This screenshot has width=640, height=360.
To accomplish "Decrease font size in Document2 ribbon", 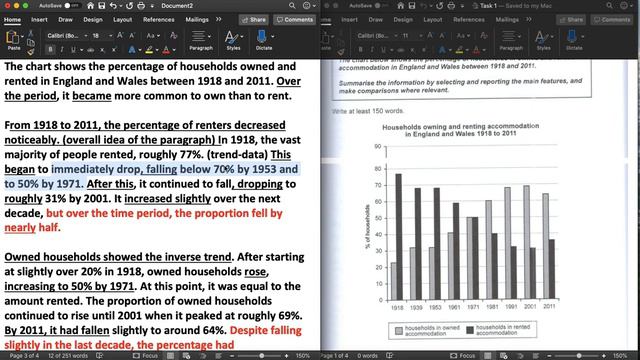I will [132, 36].
